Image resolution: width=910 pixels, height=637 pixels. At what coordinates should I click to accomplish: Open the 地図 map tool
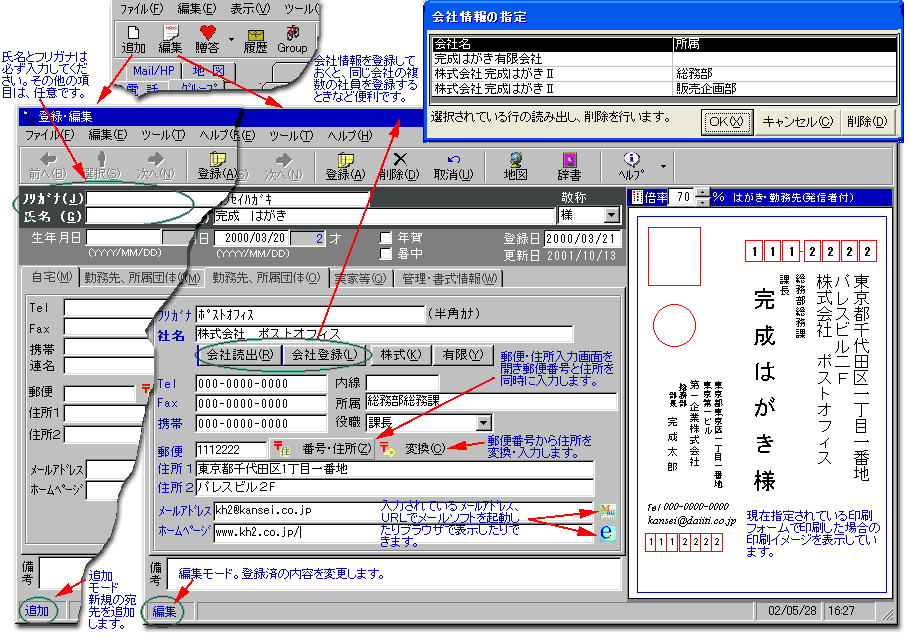click(515, 166)
